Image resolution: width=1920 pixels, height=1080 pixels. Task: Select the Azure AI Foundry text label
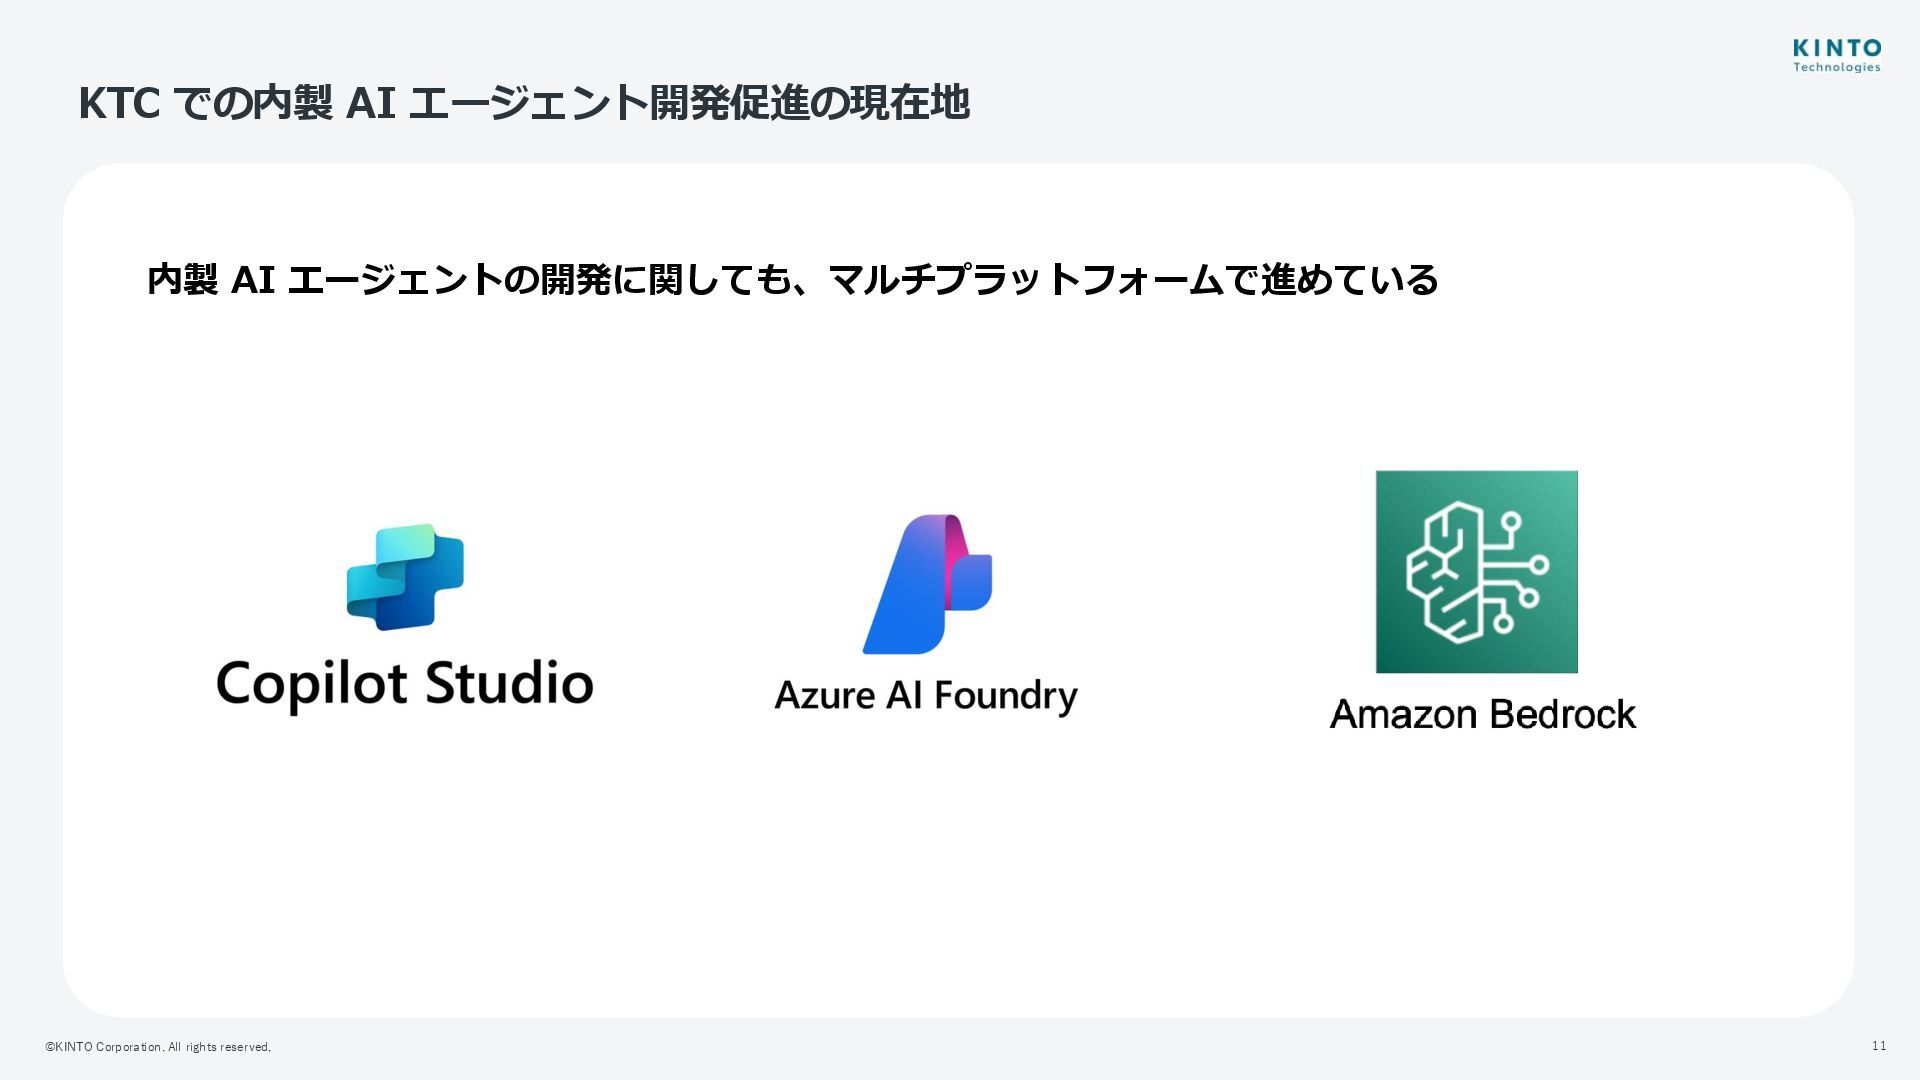[926, 696]
